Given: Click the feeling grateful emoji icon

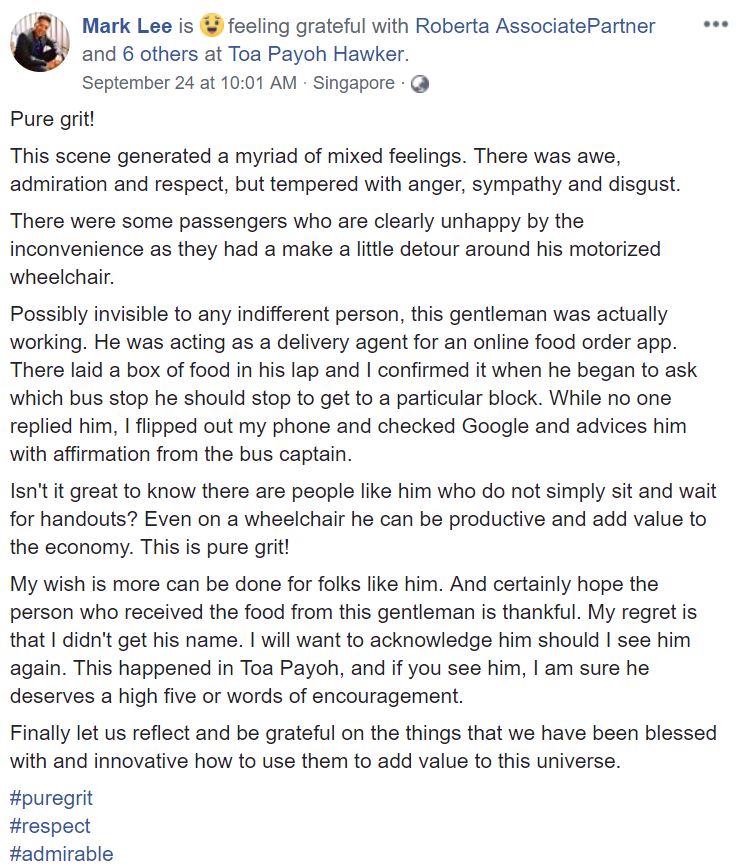Looking at the screenshot, I should point(209,26).
